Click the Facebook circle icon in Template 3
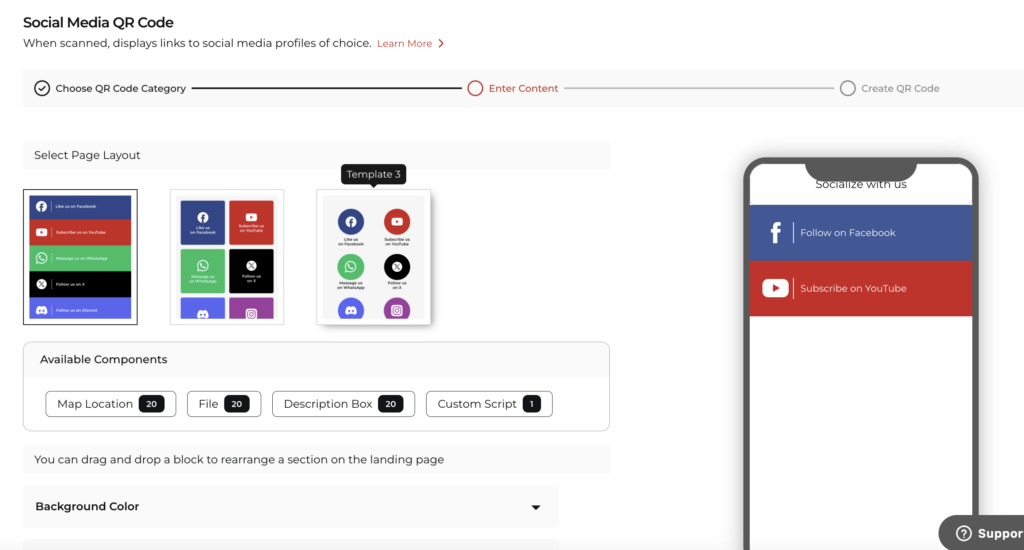The height and width of the screenshot is (550, 1024). [x=351, y=221]
